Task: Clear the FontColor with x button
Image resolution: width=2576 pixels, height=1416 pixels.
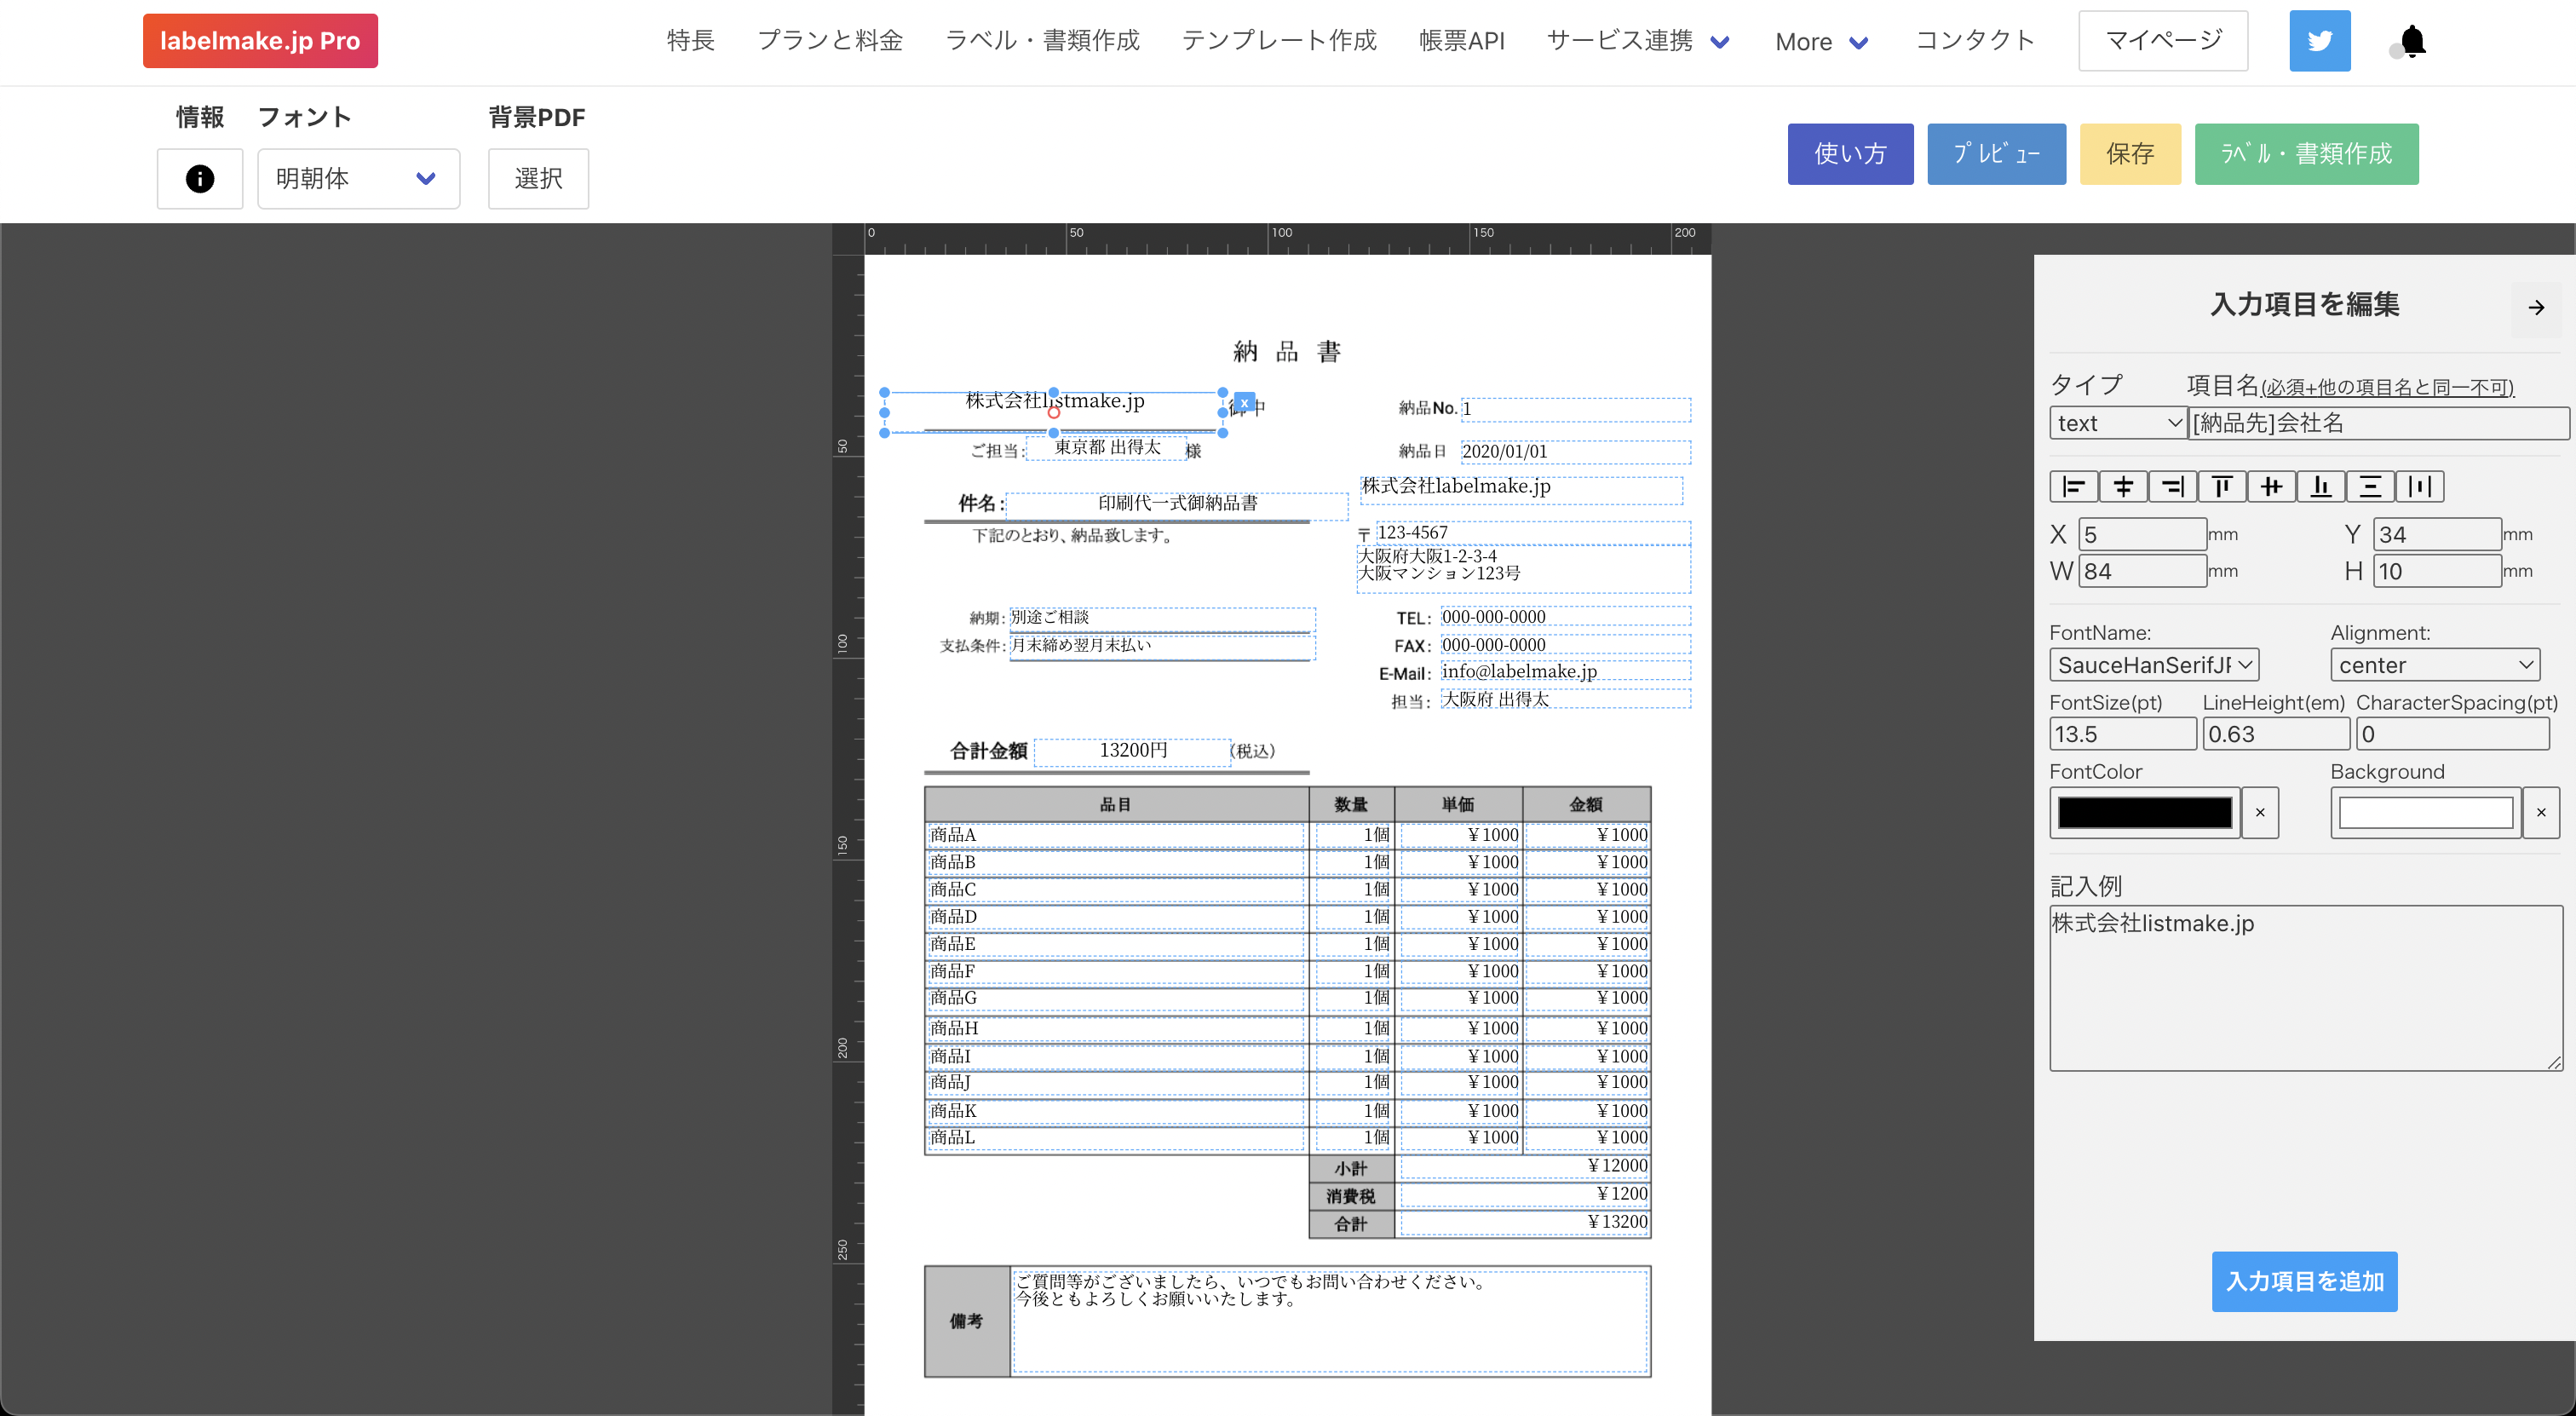Action: 2260,813
